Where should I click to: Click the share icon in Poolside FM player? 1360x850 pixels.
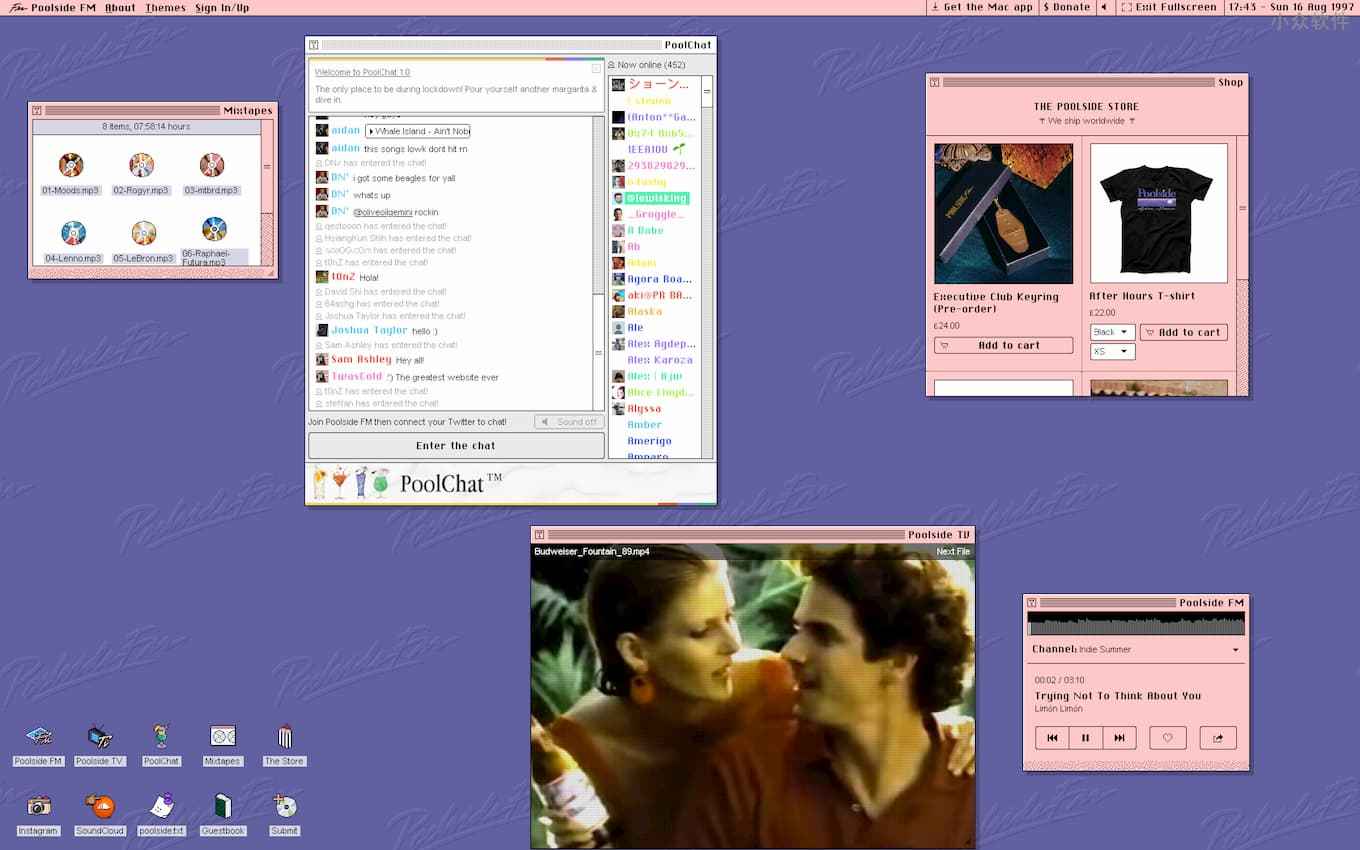point(1217,738)
